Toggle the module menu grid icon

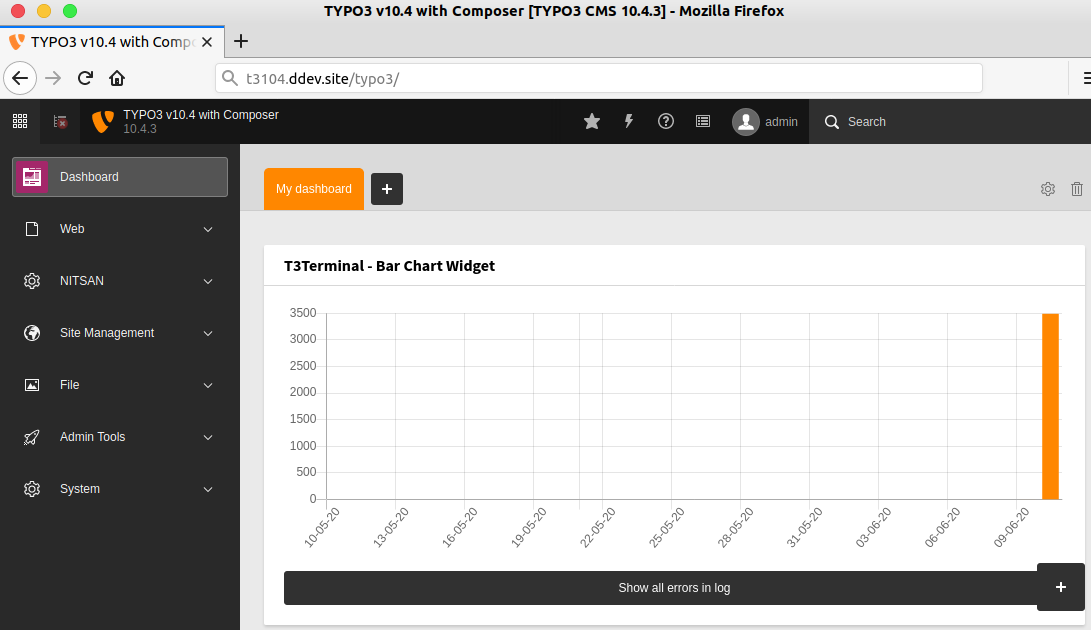point(20,122)
